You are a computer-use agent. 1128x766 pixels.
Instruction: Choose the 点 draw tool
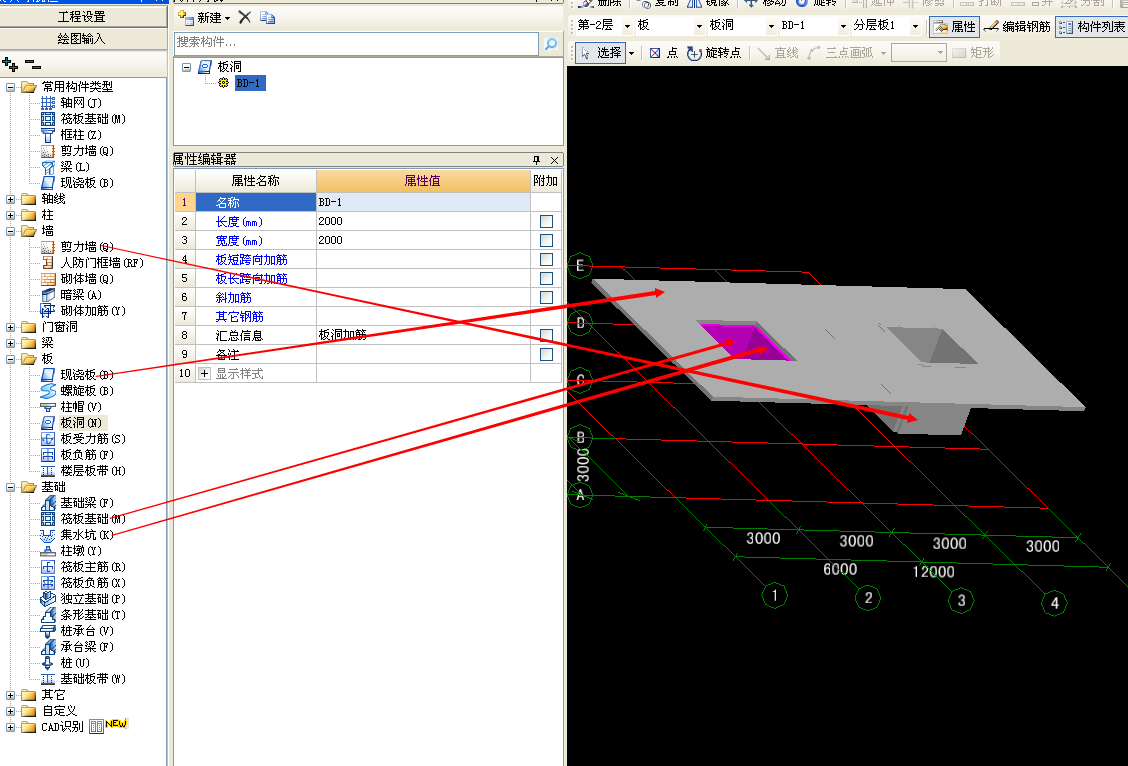(663, 53)
